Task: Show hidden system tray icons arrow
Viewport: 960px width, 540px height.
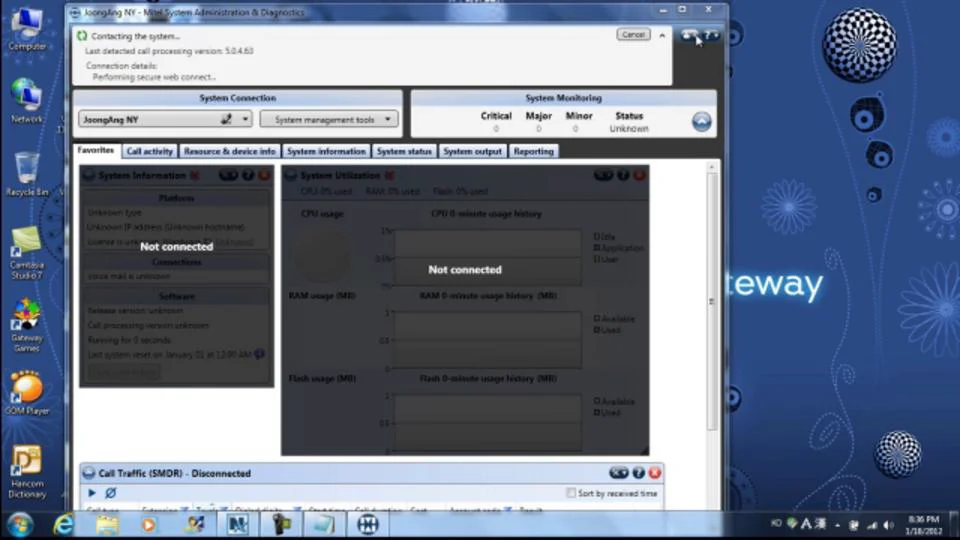Action: point(837,525)
